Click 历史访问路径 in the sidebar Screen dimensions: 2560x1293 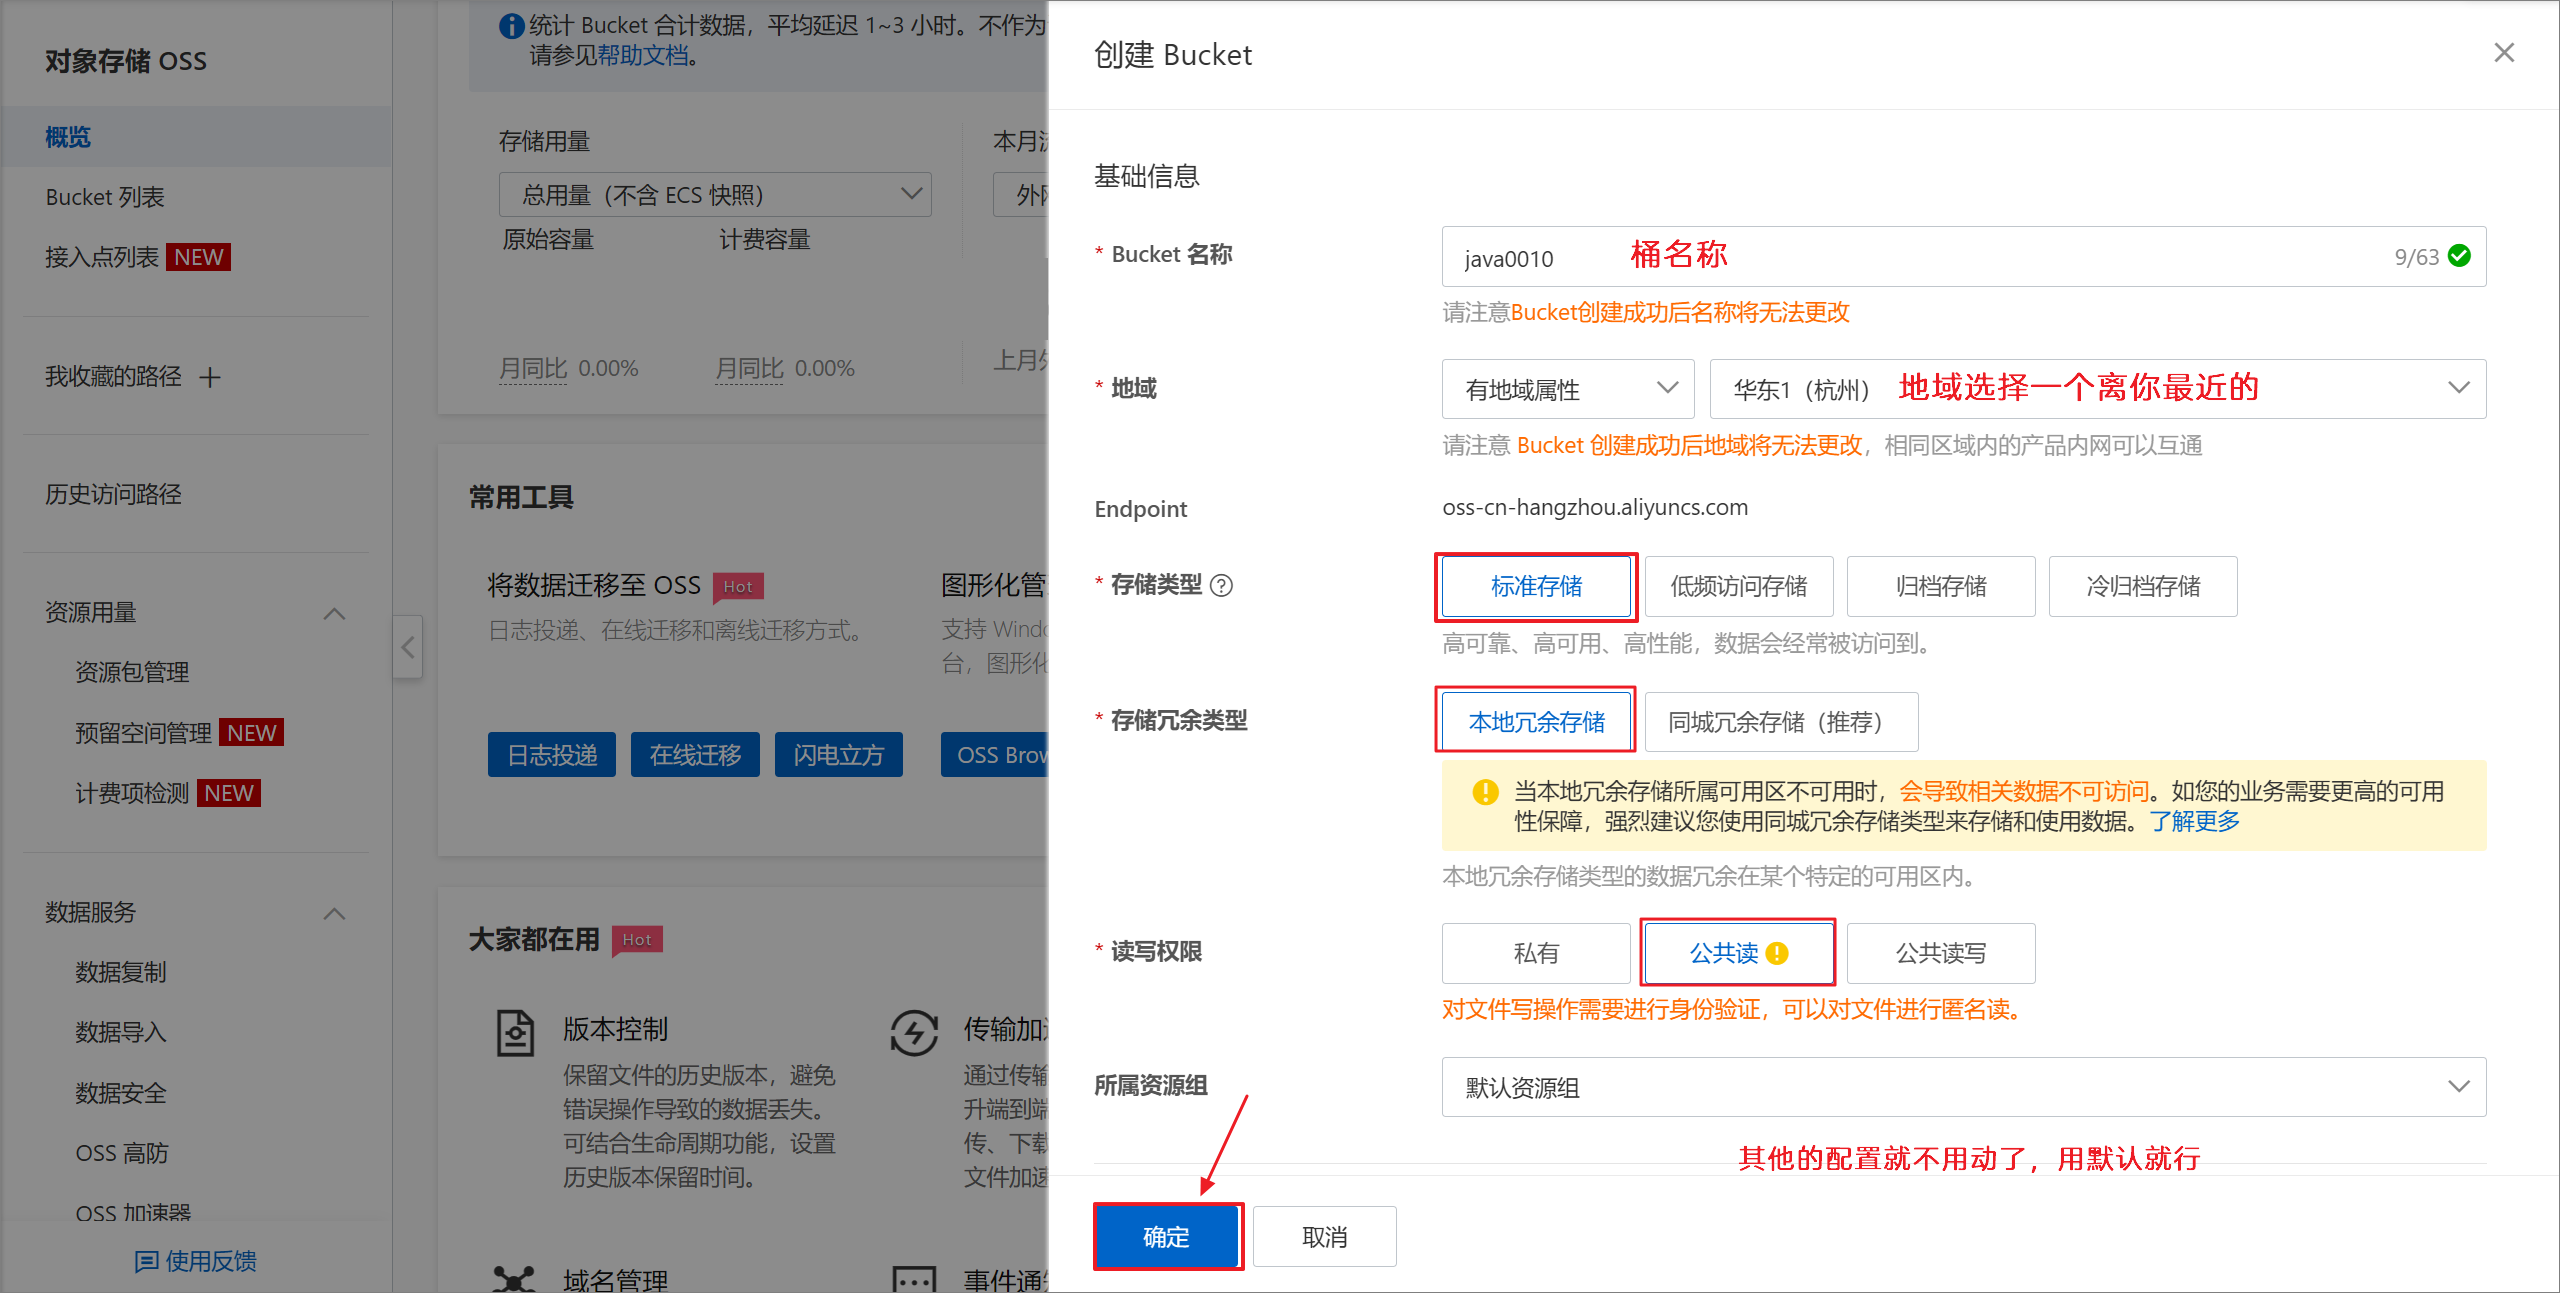[x=113, y=494]
